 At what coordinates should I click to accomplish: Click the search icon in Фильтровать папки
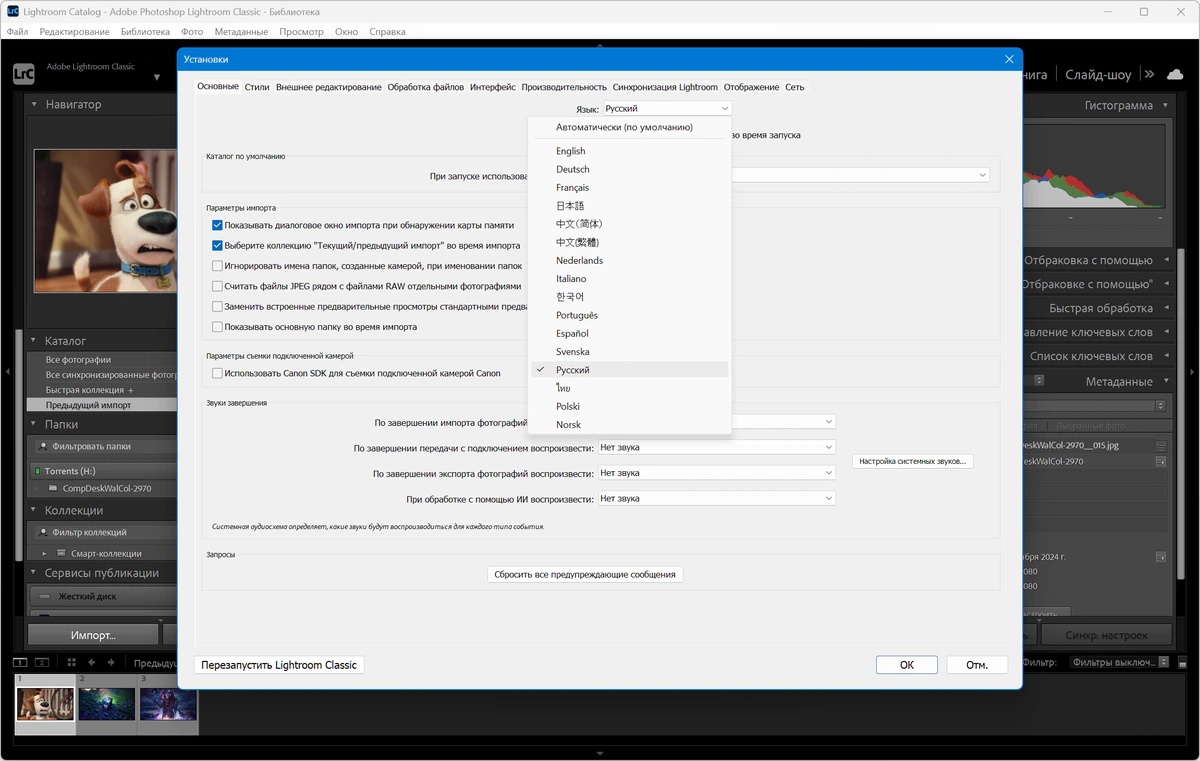point(44,447)
